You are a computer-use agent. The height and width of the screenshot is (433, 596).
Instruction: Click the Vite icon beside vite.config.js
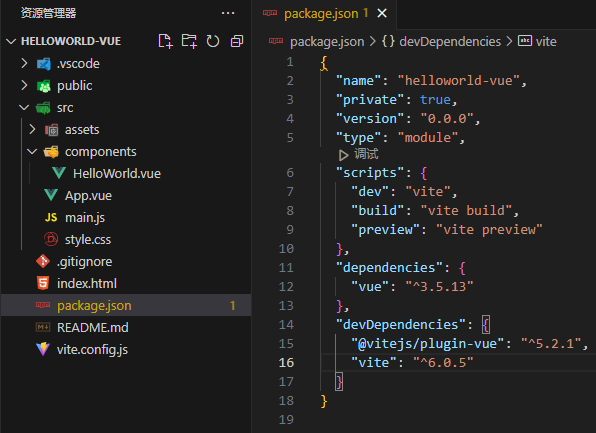click(x=43, y=349)
